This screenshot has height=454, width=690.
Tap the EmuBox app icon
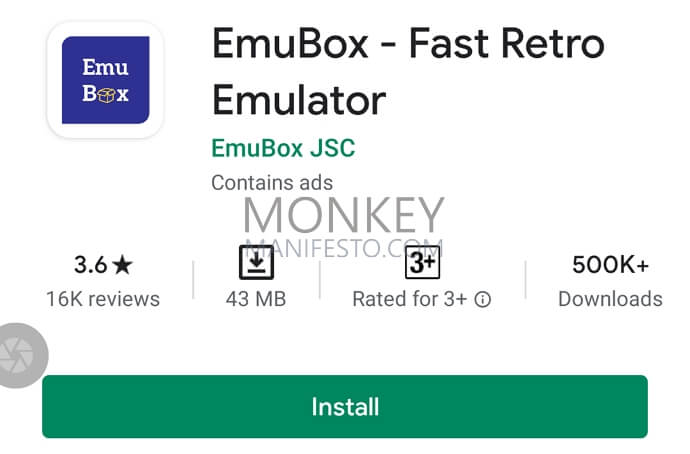point(105,80)
